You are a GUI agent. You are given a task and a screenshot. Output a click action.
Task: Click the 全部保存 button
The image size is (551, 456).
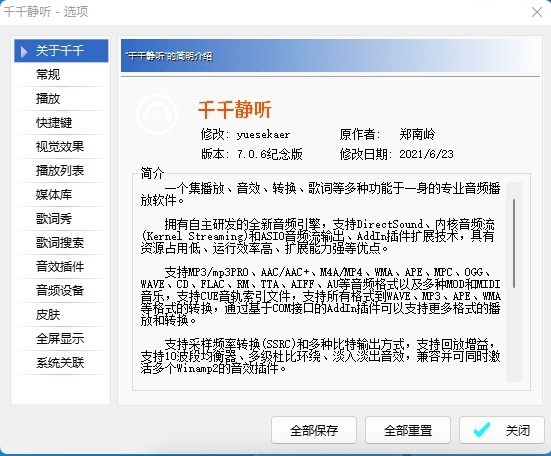[314, 430]
